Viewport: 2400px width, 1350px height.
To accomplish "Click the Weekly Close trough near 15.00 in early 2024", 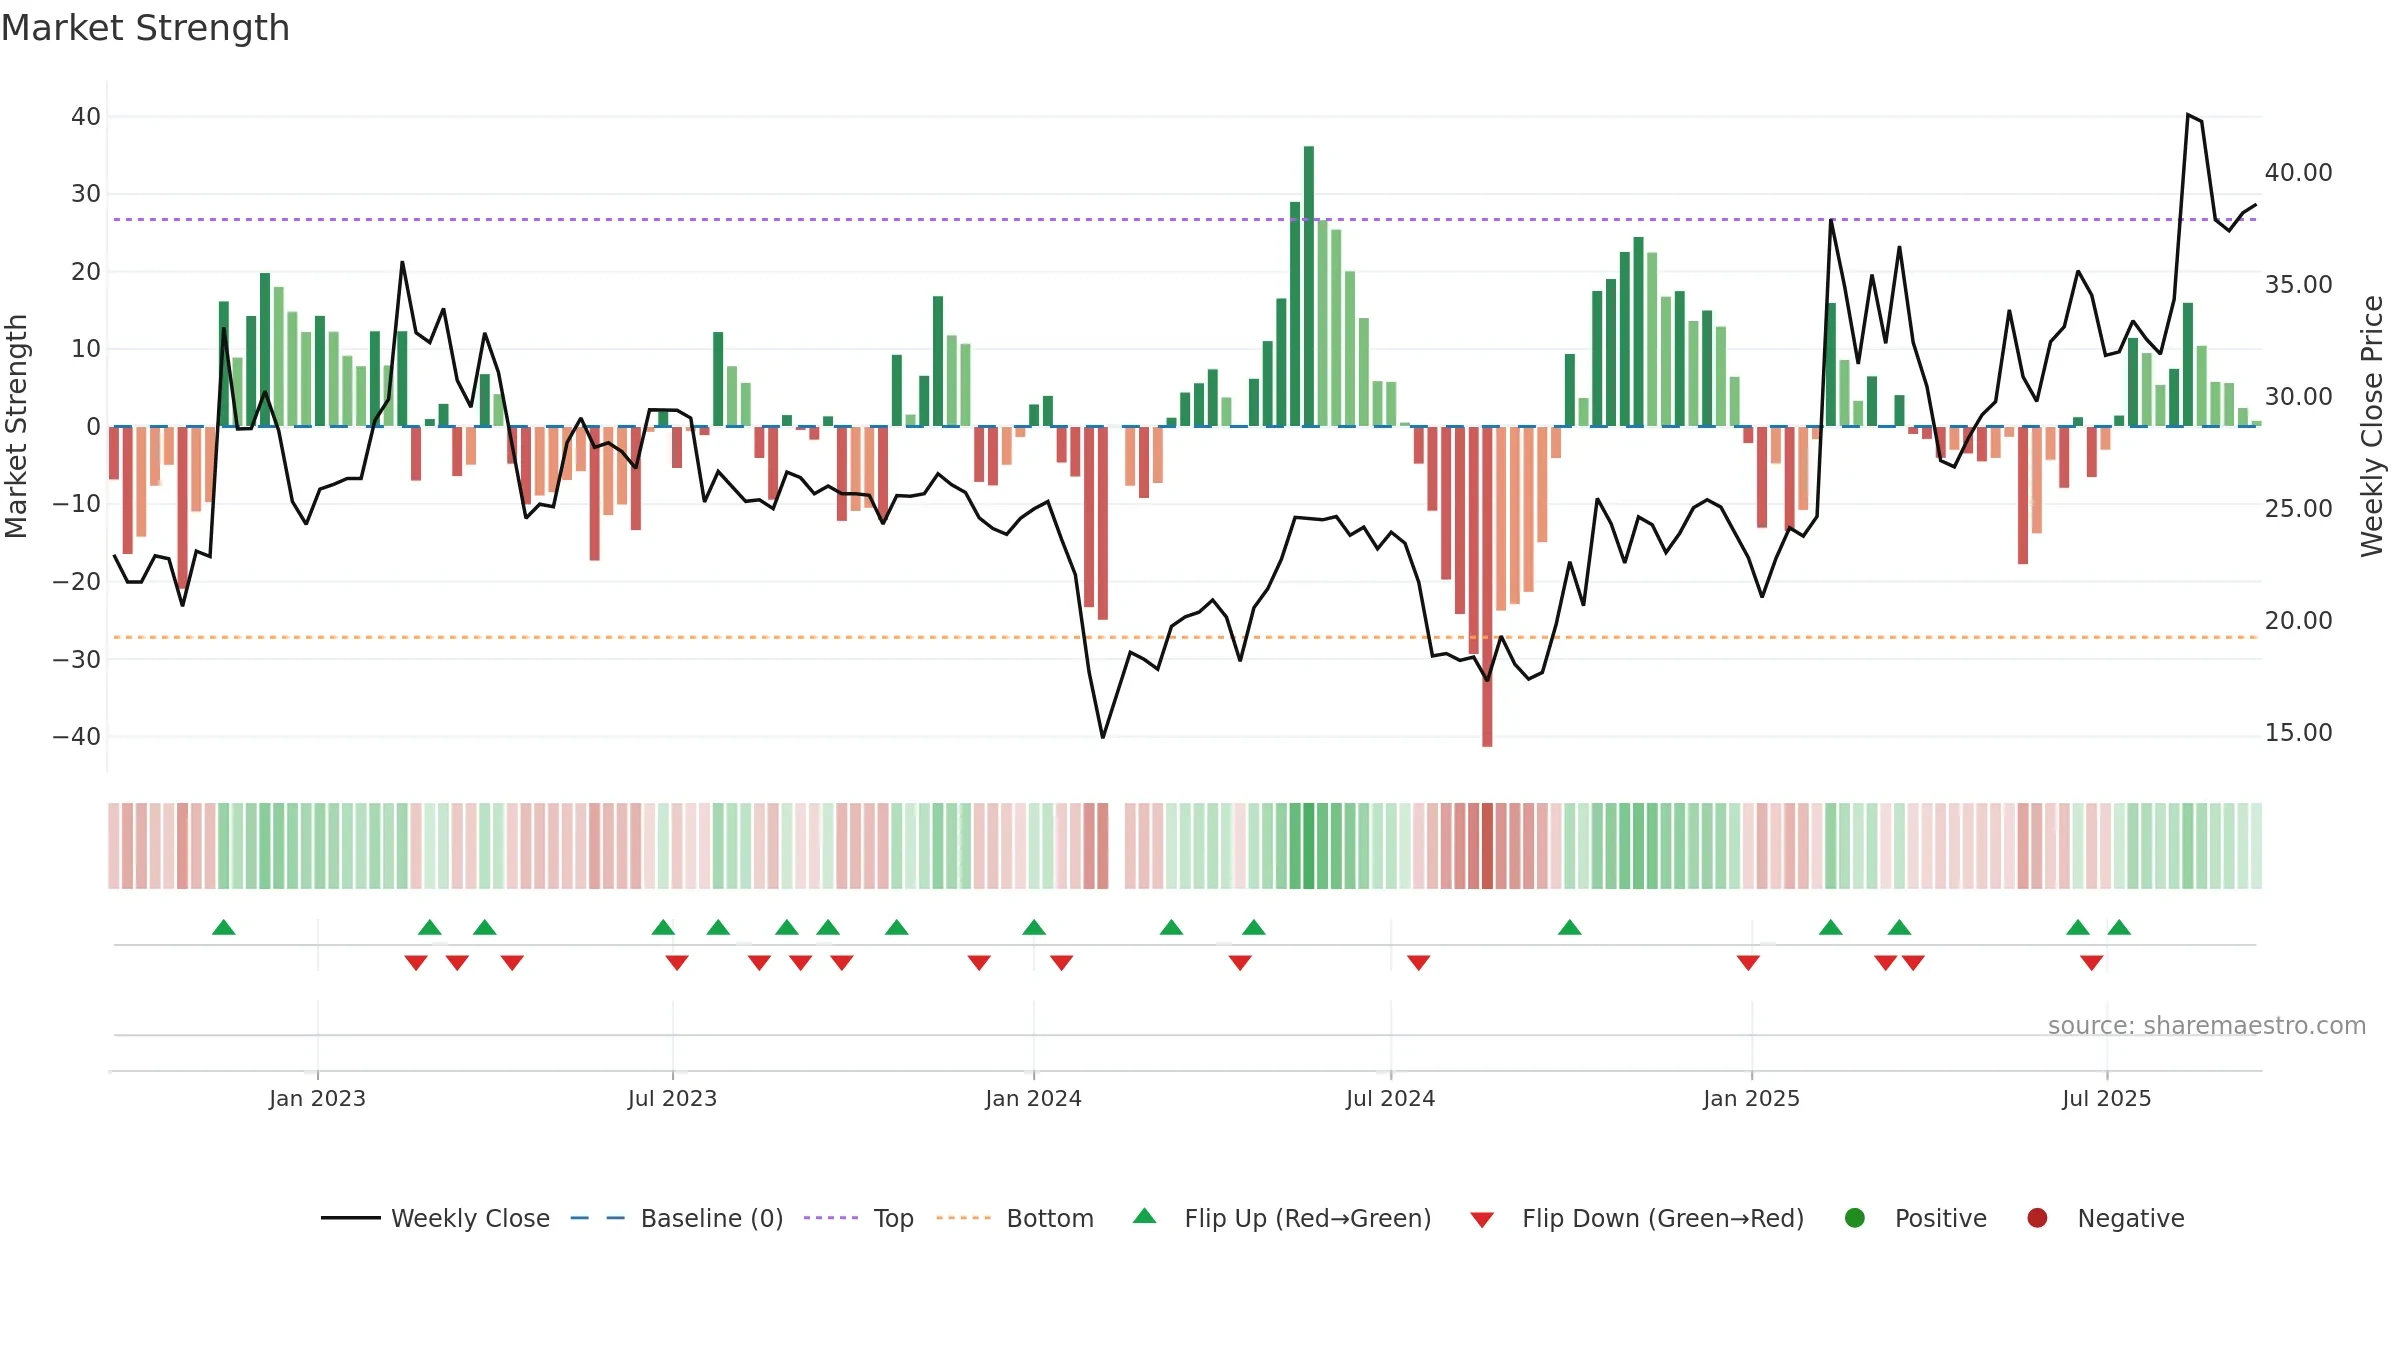I will tap(1103, 737).
